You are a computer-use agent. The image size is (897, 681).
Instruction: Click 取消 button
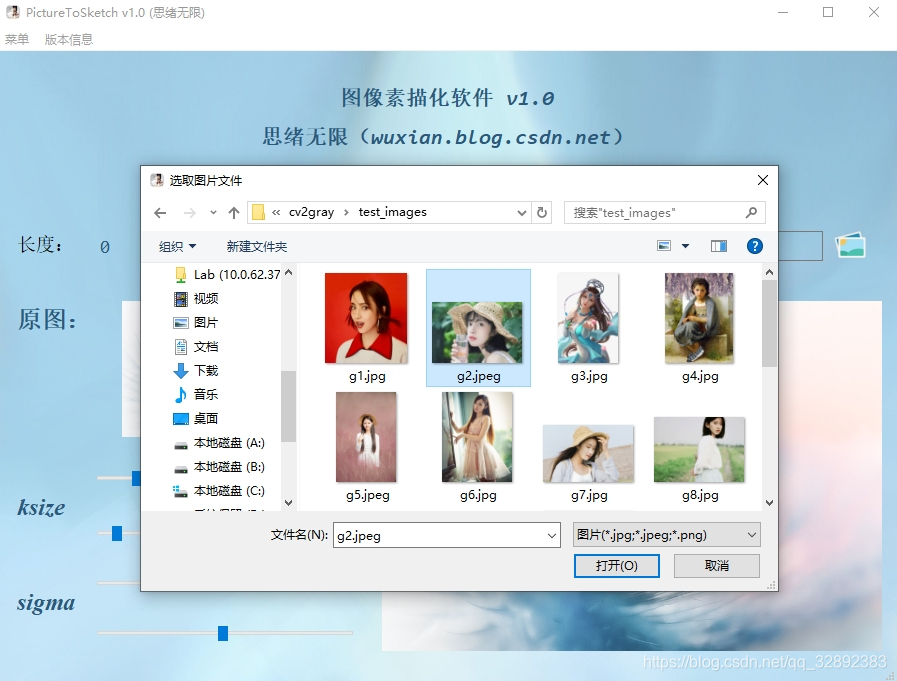pos(717,566)
